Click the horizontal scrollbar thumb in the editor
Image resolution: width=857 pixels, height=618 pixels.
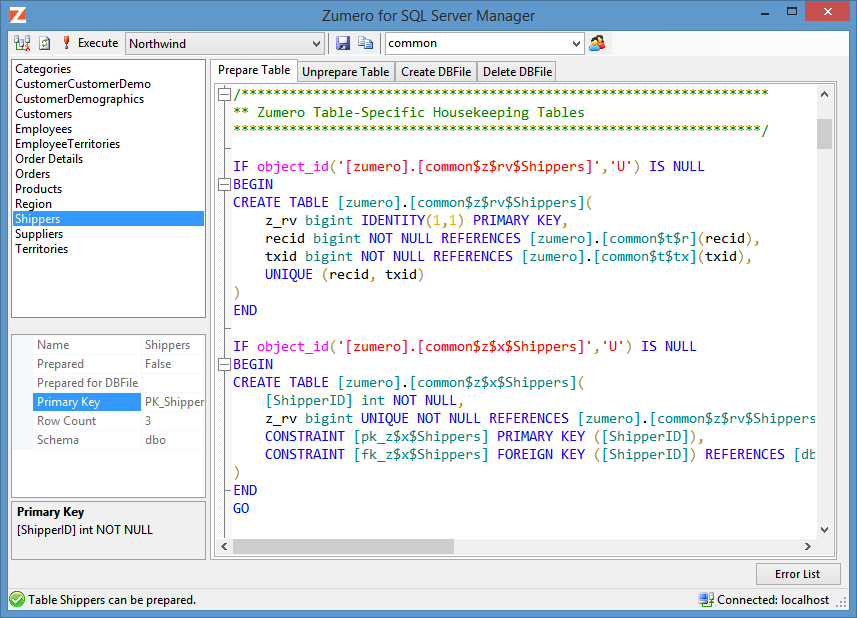[x=343, y=546]
